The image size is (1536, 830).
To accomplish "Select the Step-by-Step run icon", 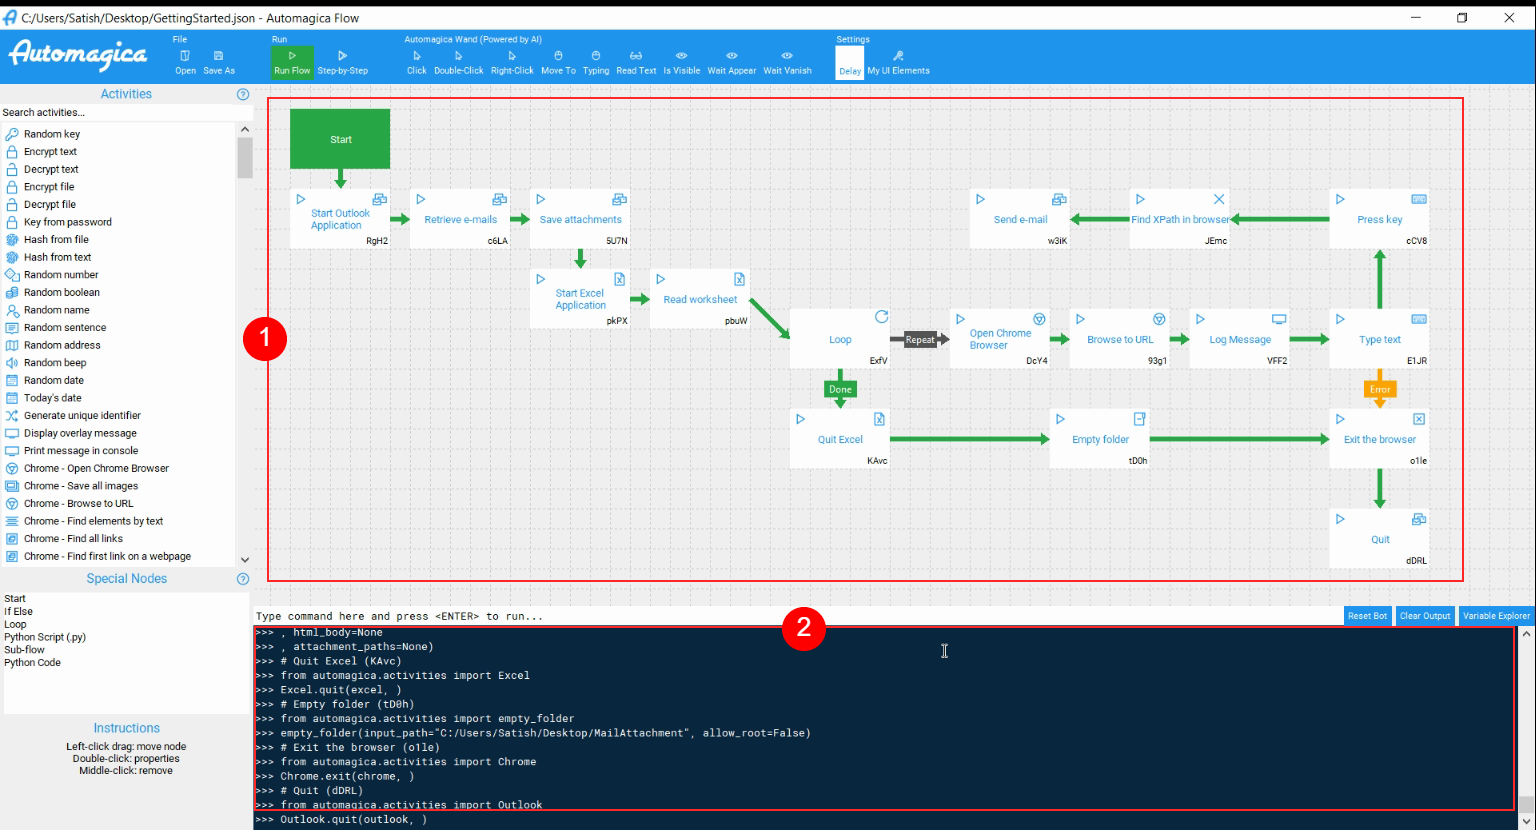I will 342,62.
